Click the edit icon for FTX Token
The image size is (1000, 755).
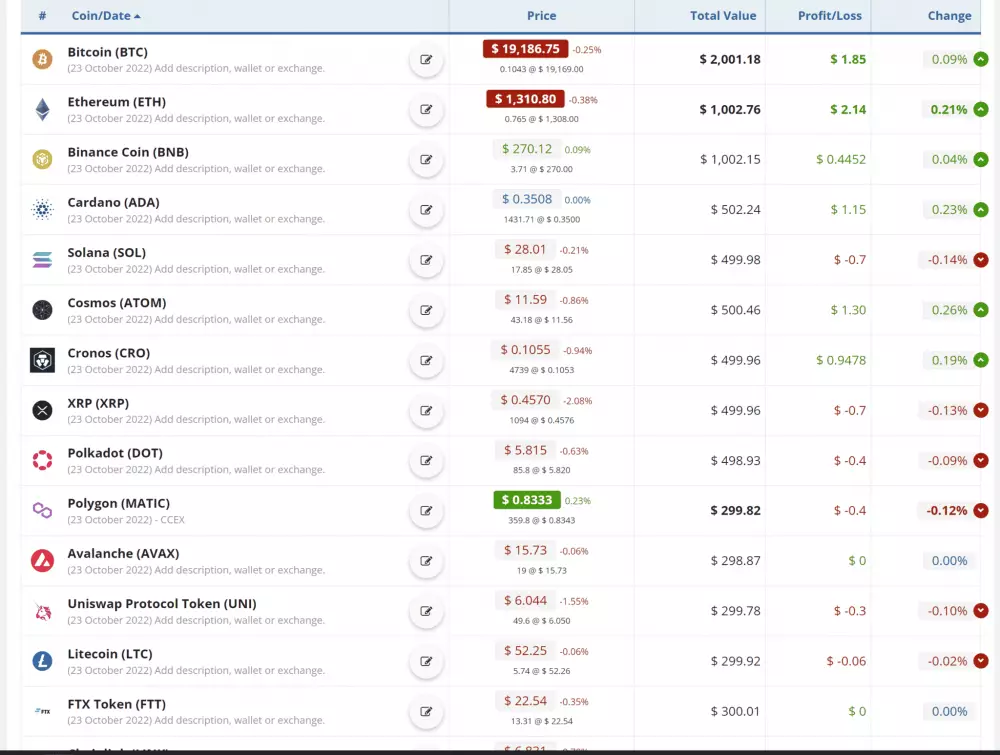pos(426,712)
